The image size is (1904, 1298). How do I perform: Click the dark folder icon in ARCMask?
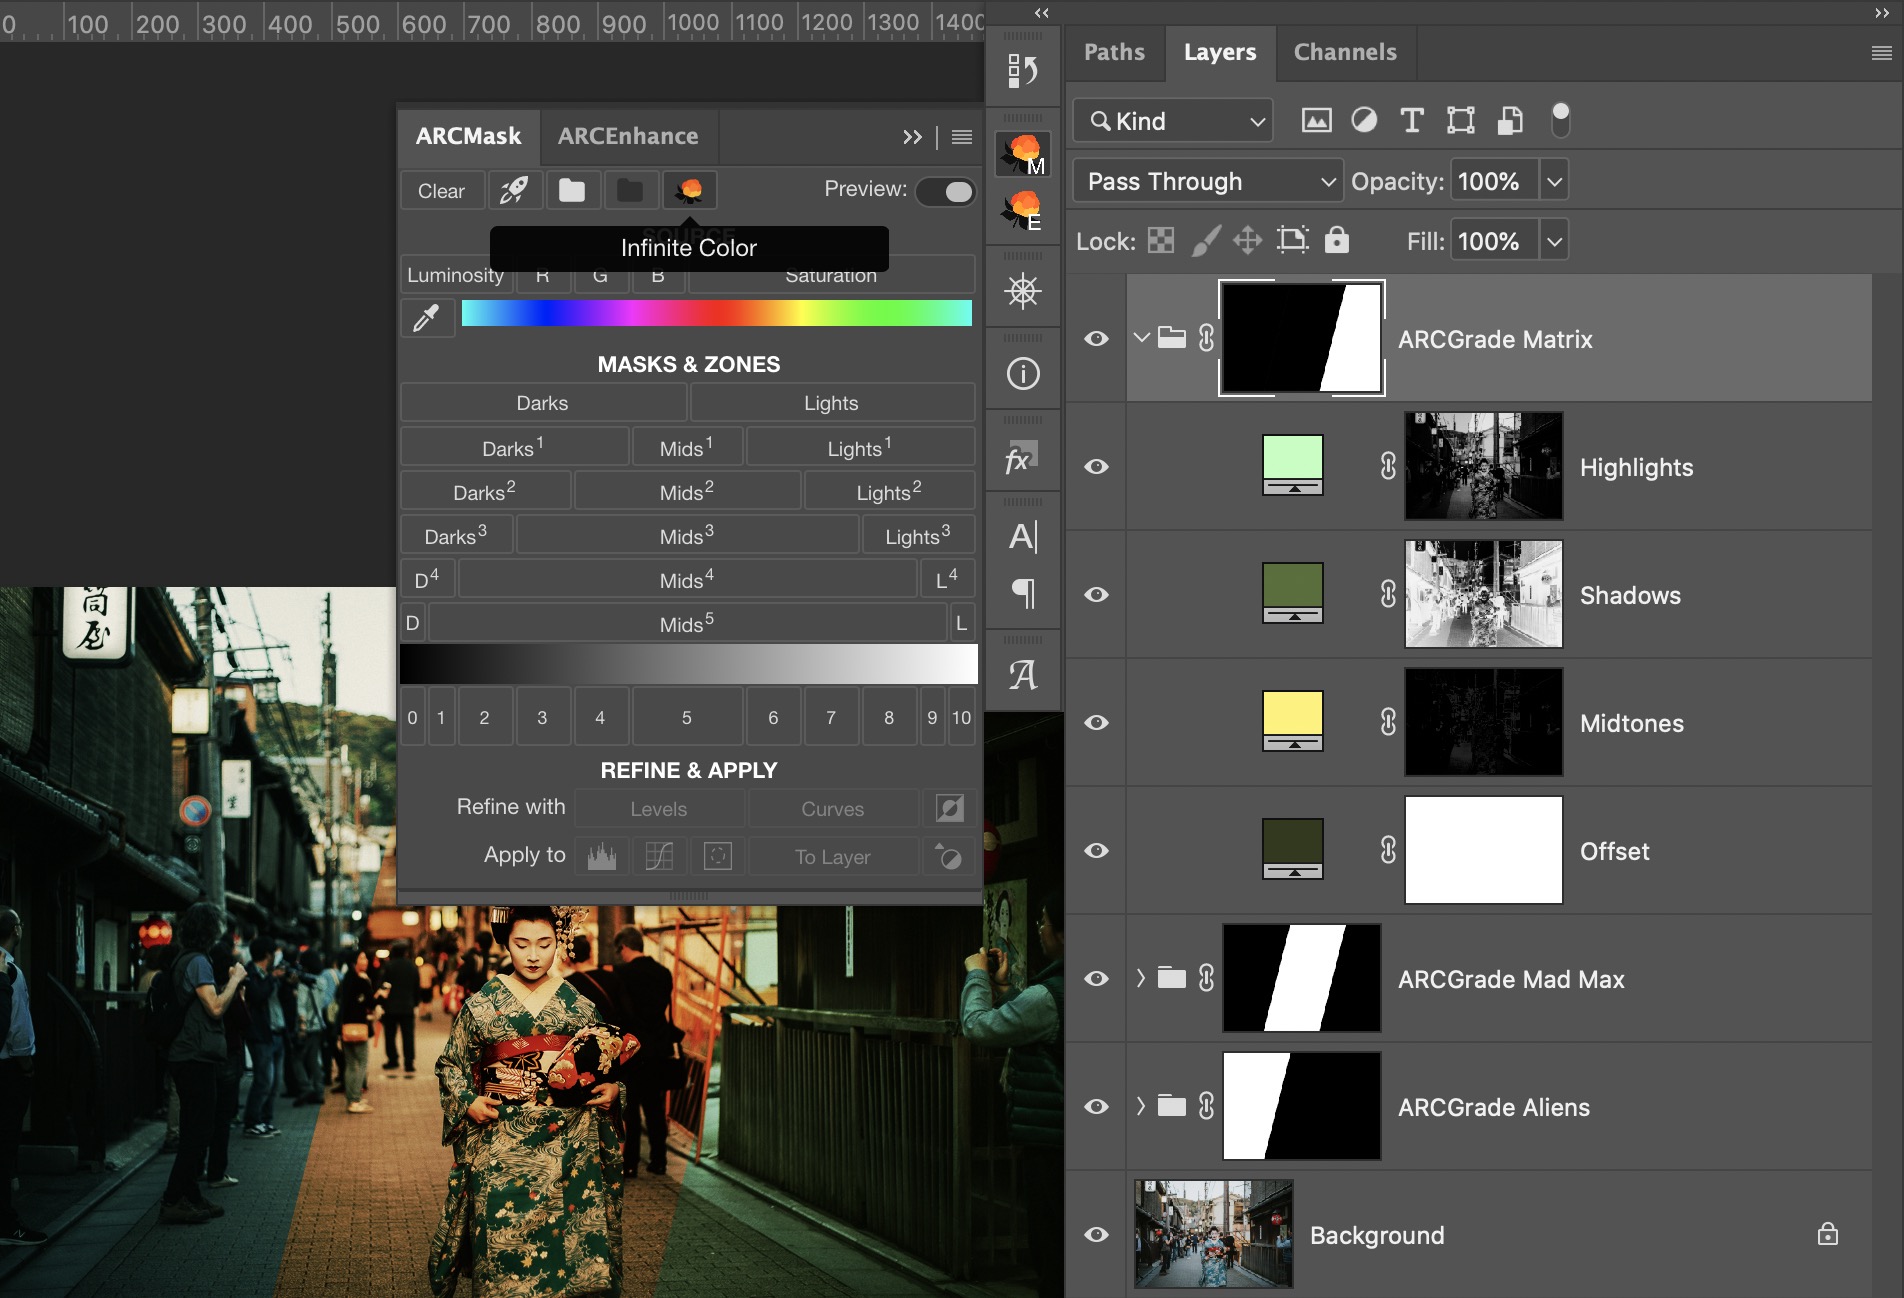click(630, 190)
